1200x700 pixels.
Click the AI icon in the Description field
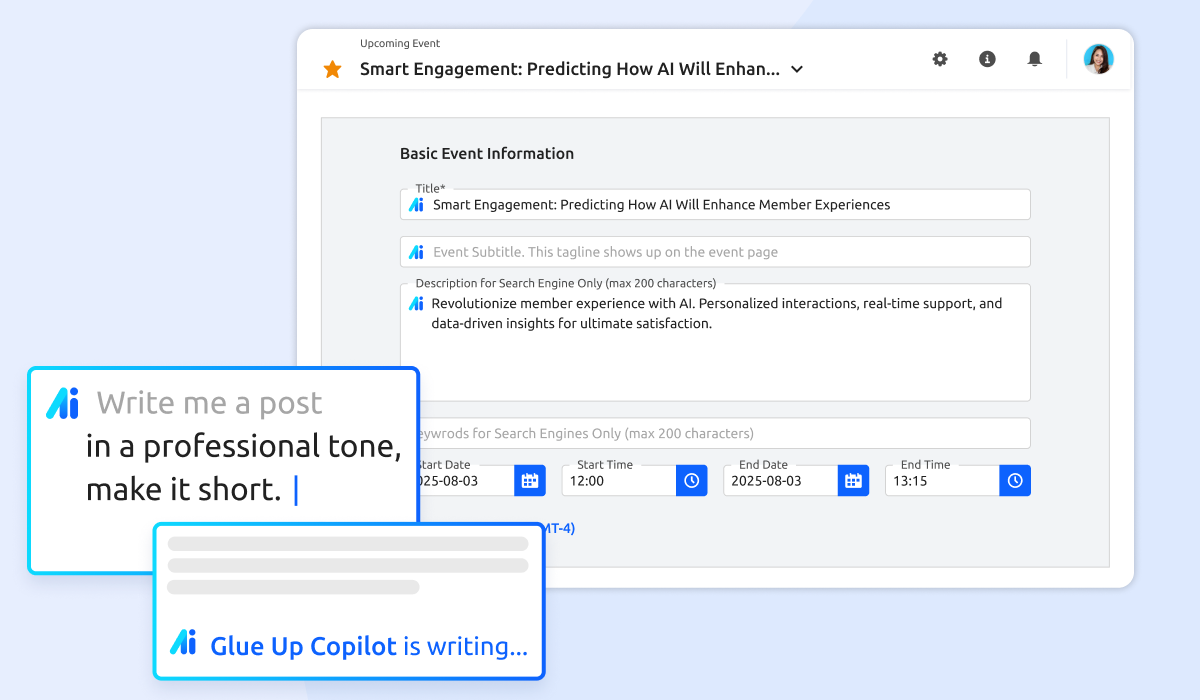tap(416, 302)
